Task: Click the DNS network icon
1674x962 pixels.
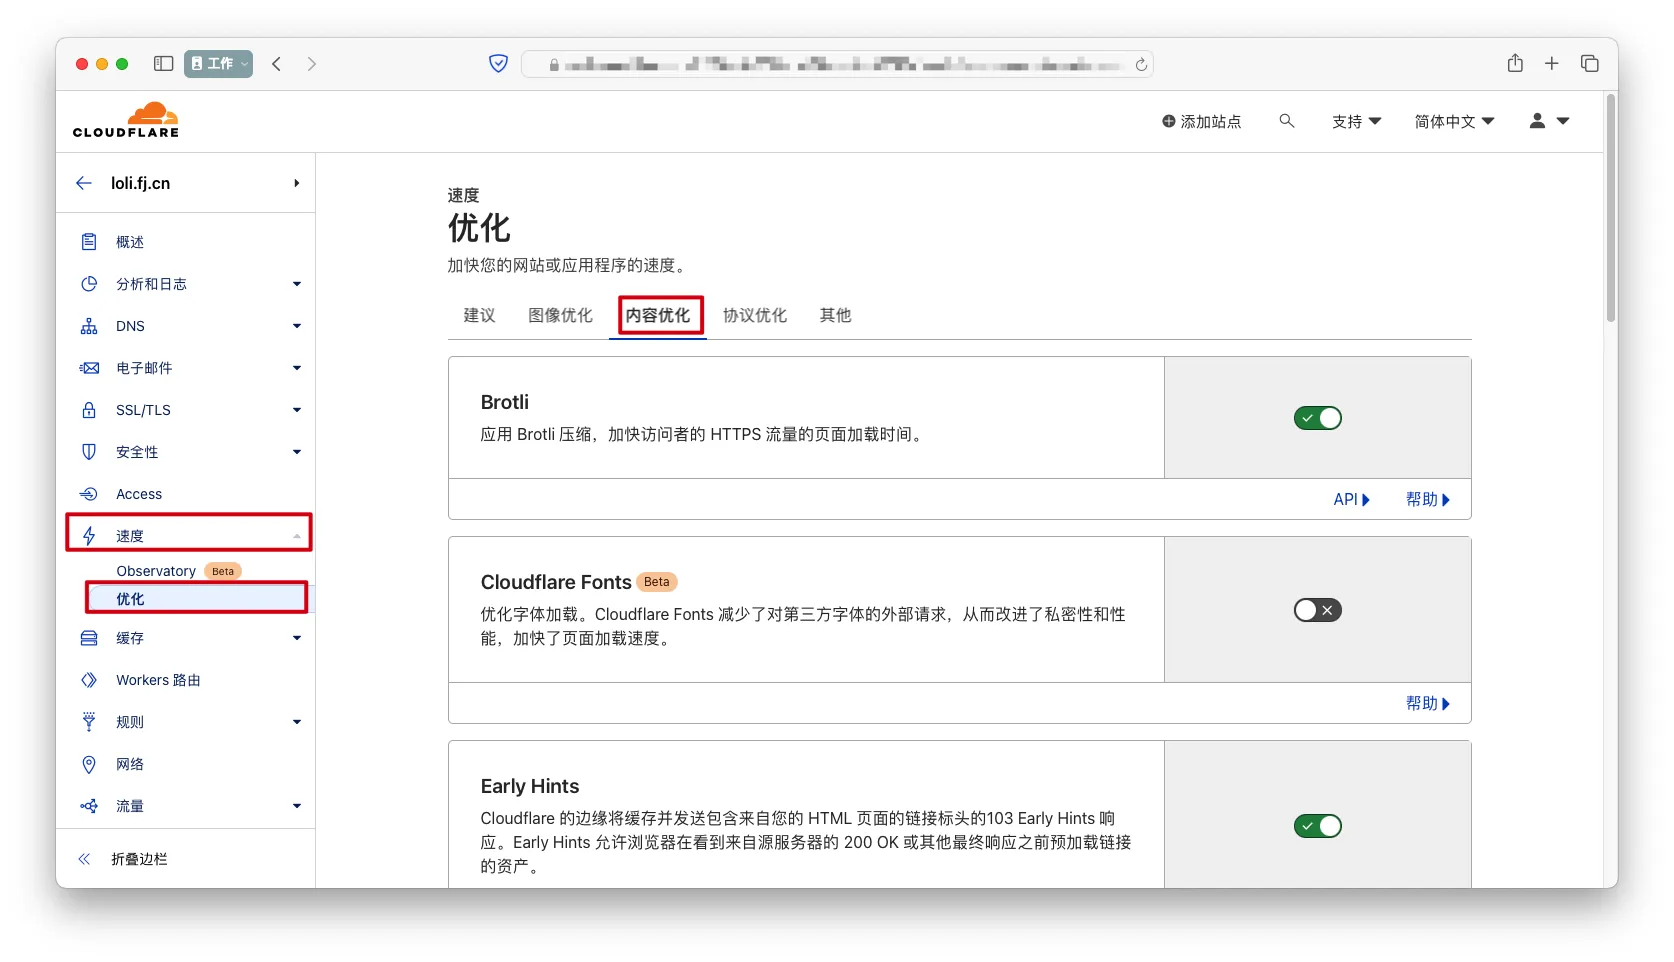Action: pyautogui.click(x=89, y=326)
